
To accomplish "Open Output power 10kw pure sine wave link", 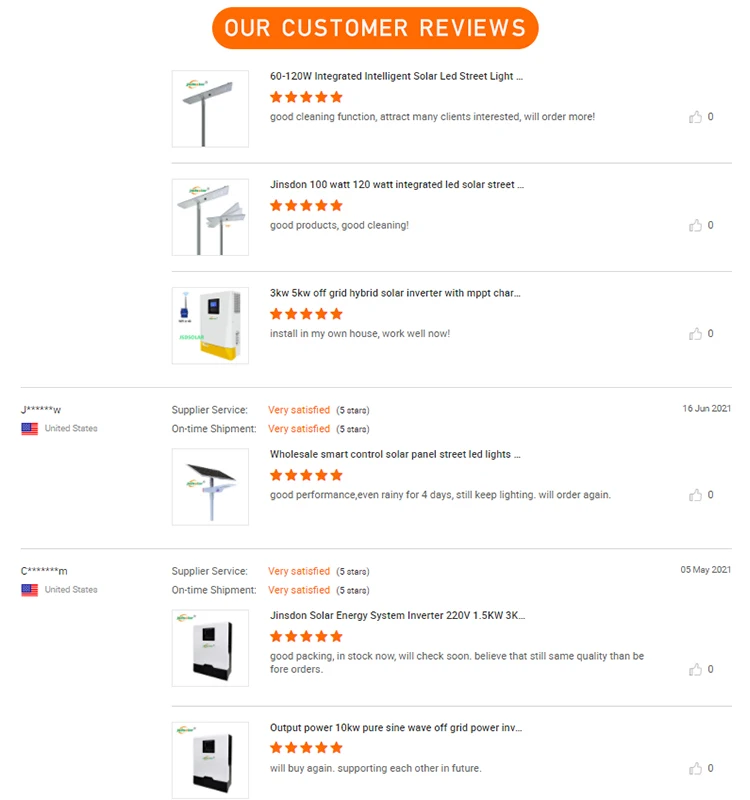I will point(395,728).
